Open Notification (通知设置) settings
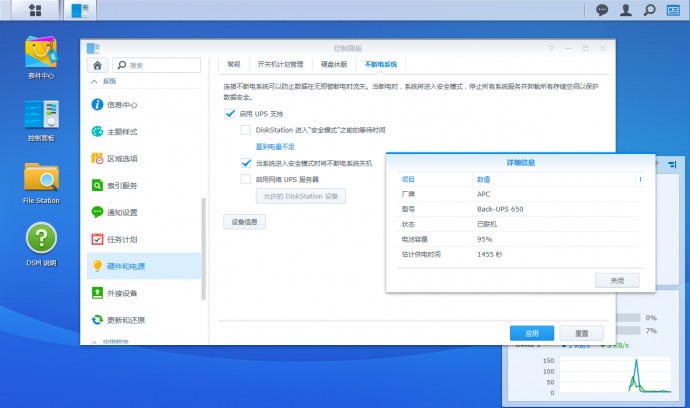 (x=144, y=212)
